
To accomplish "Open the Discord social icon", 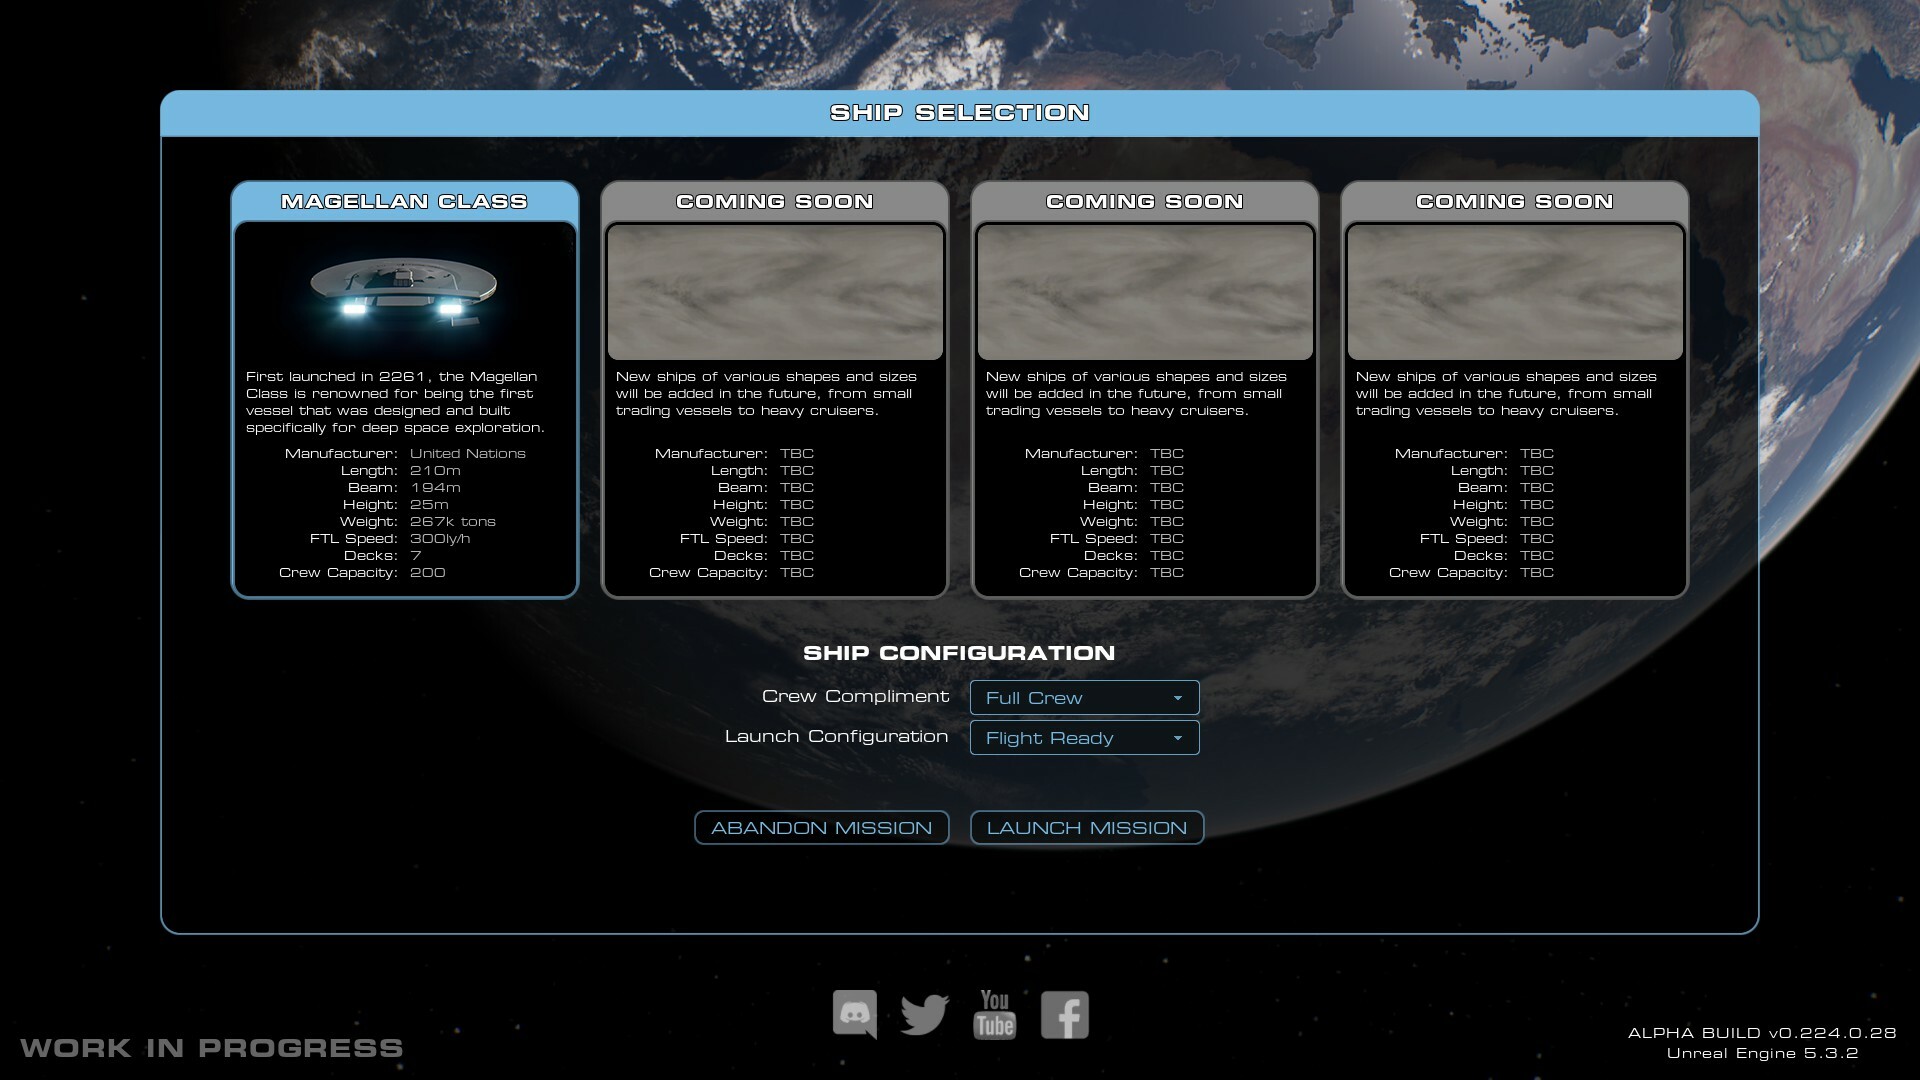I will click(855, 1014).
